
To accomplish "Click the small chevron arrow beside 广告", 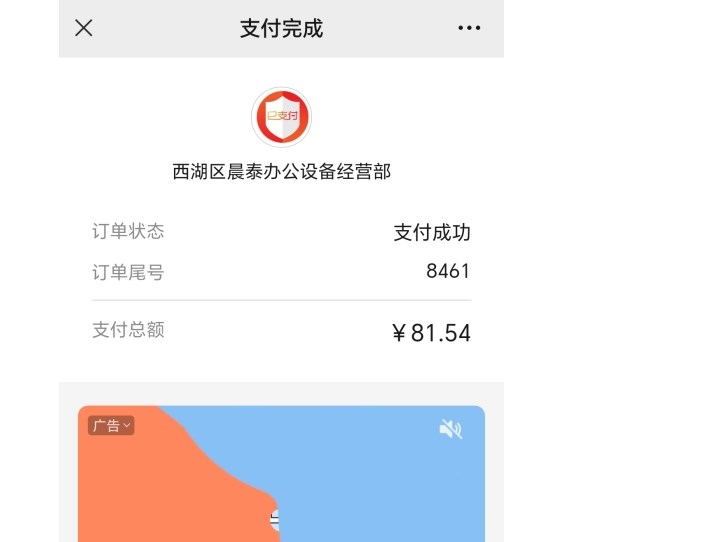I will coord(127,425).
